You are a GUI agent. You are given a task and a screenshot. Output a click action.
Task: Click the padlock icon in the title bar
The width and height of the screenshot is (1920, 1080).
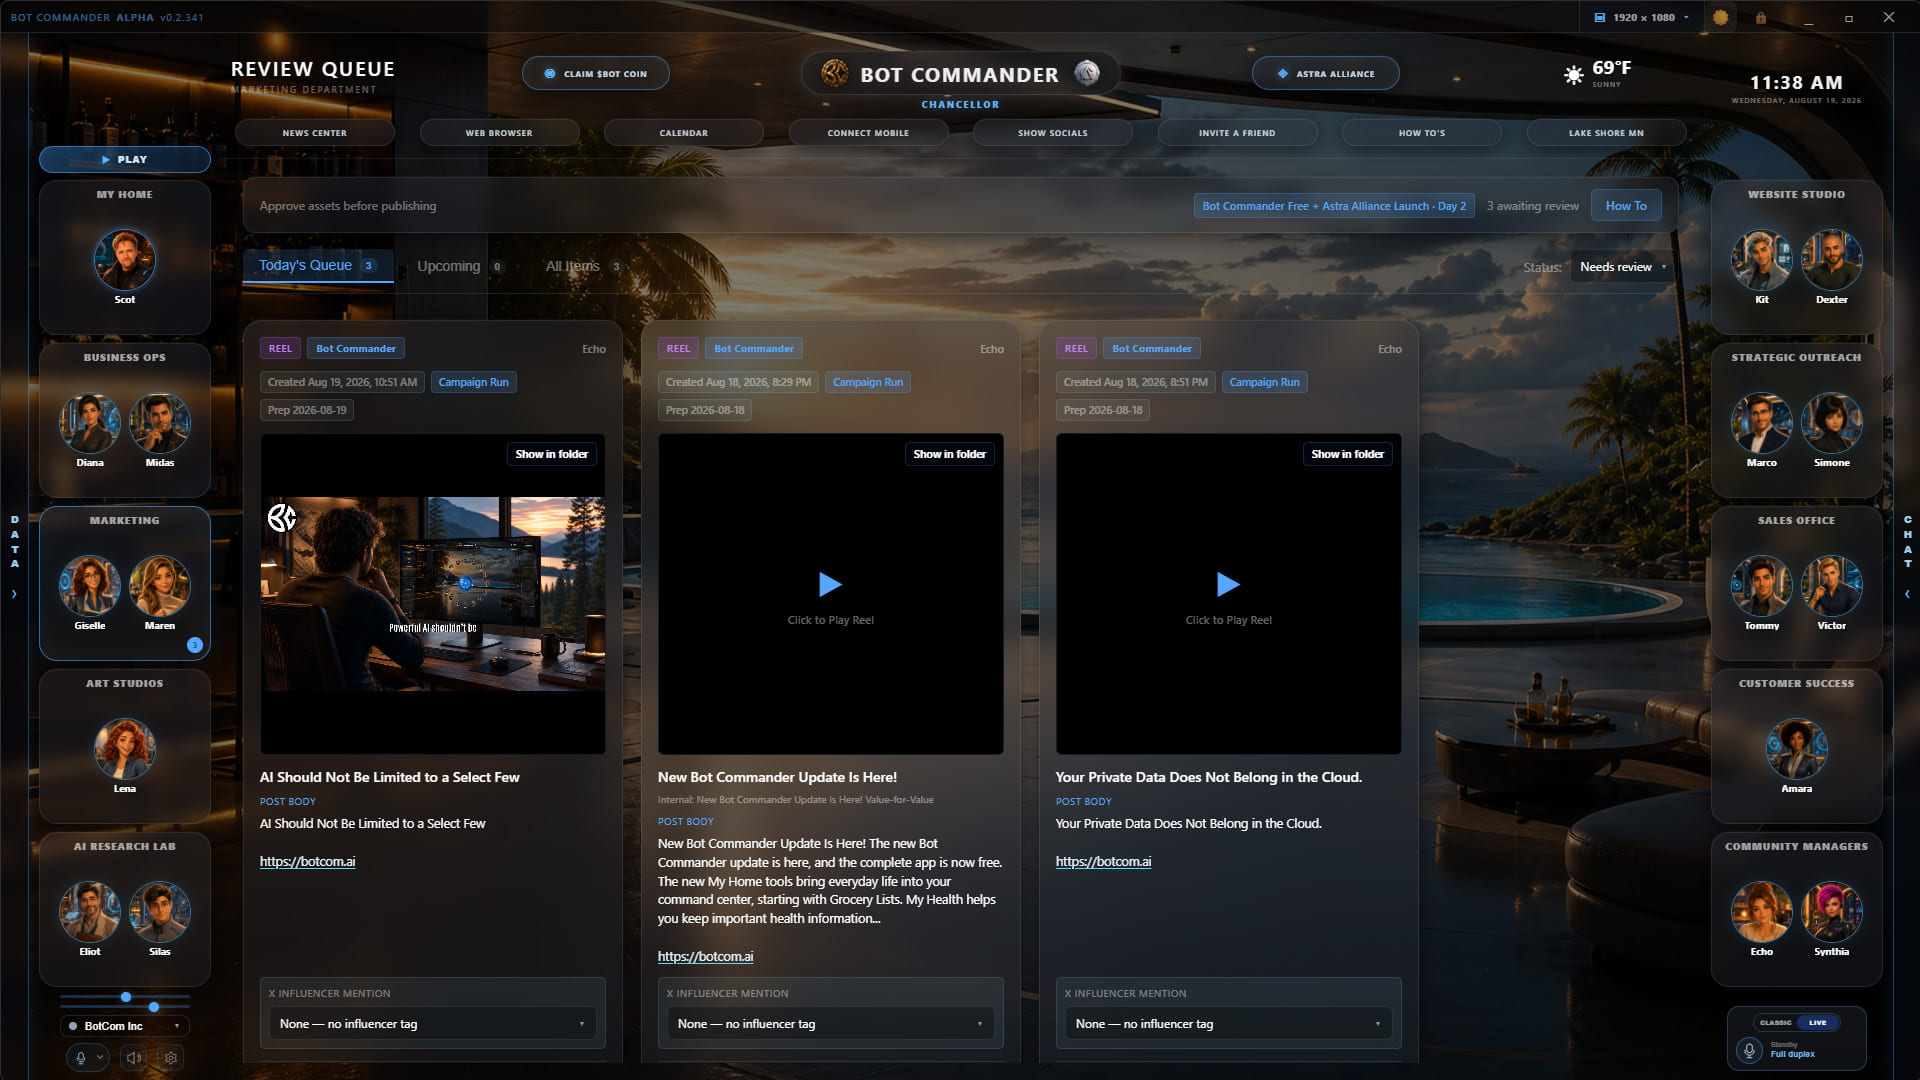point(1760,17)
